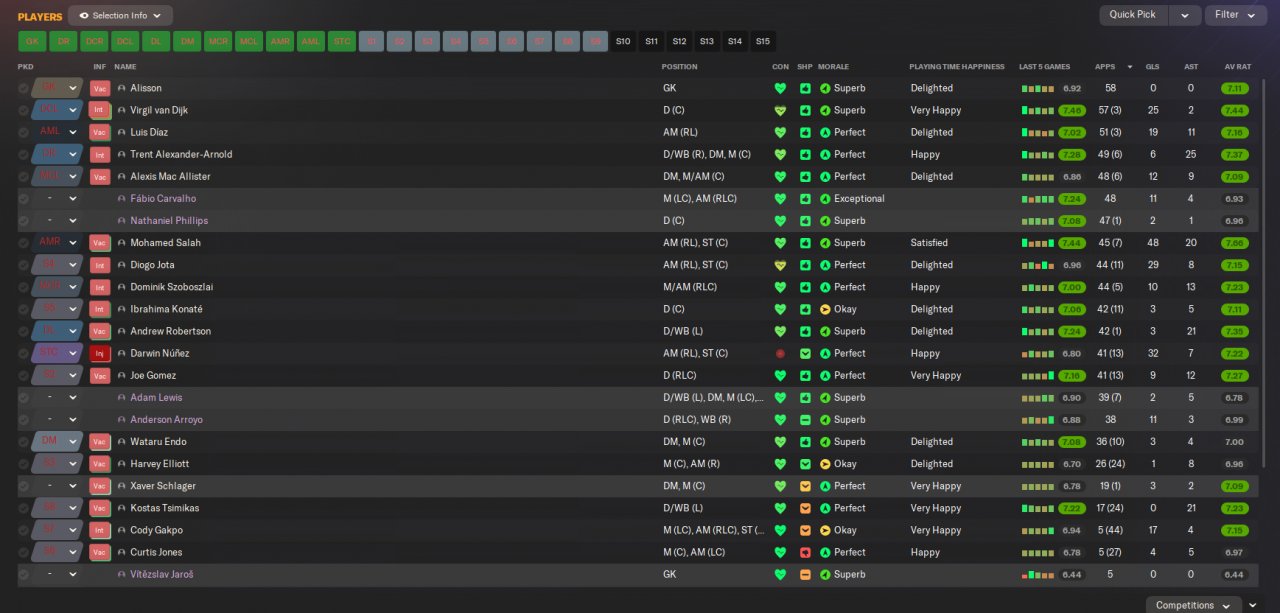Expand the Quick Pick arrow menu

1185,15
